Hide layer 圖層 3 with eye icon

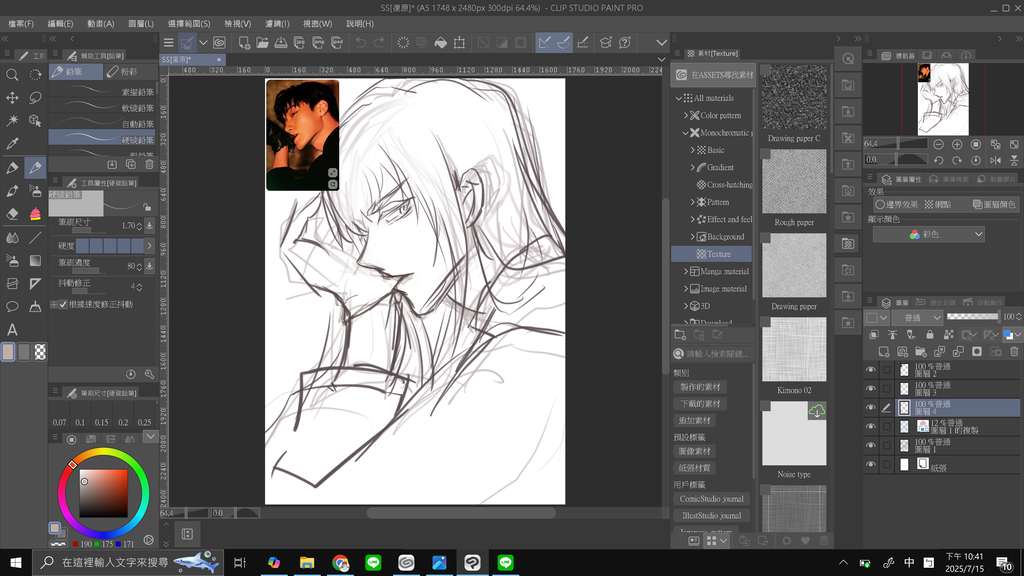(x=871, y=389)
